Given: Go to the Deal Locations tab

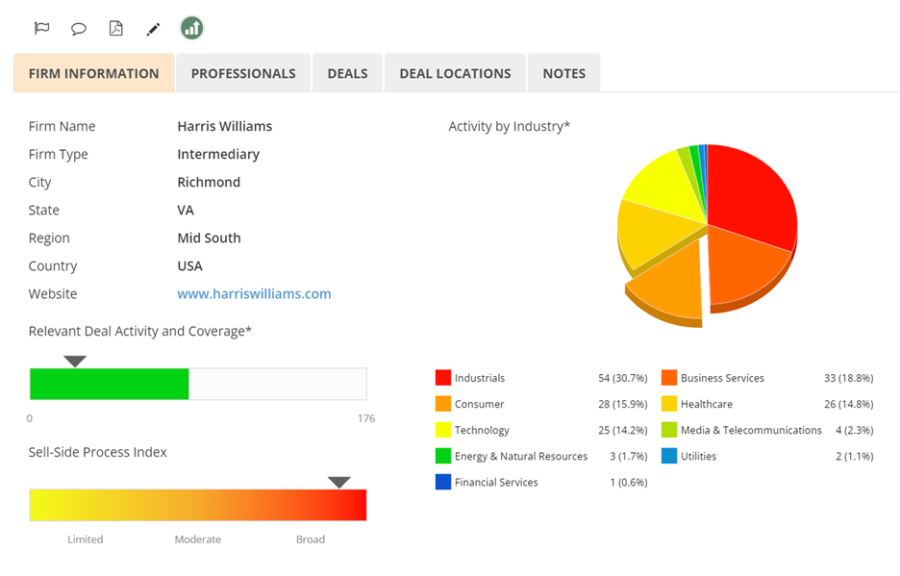Looking at the screenshot, I should (455, 73).
